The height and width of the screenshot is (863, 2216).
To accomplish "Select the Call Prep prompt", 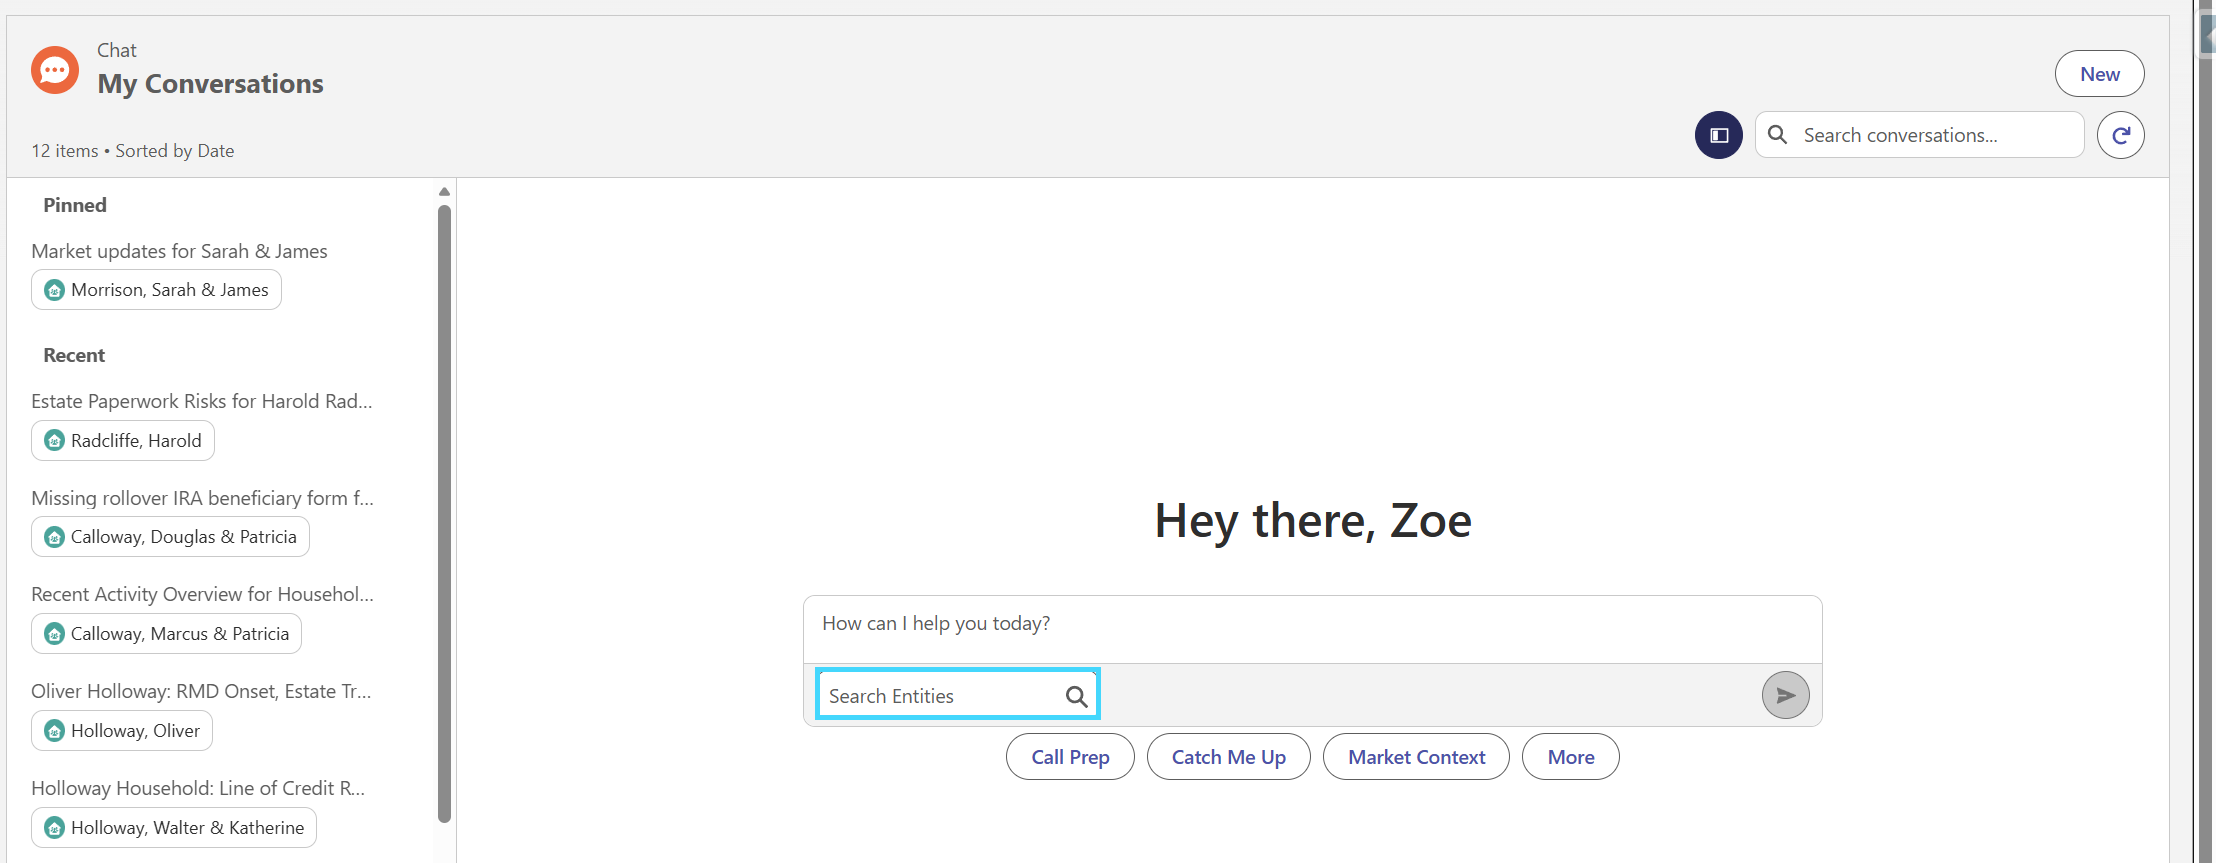I will tap(1070, 757).
